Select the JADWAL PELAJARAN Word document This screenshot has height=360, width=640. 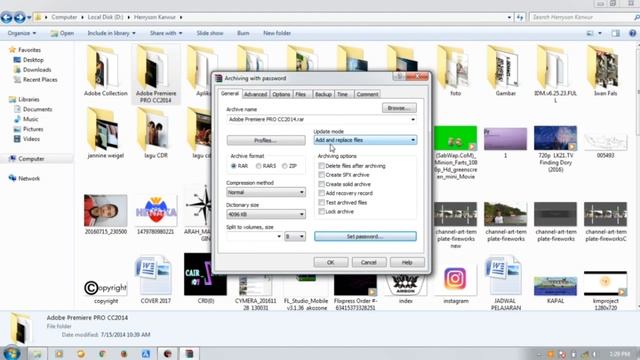(x=505, y=283)
